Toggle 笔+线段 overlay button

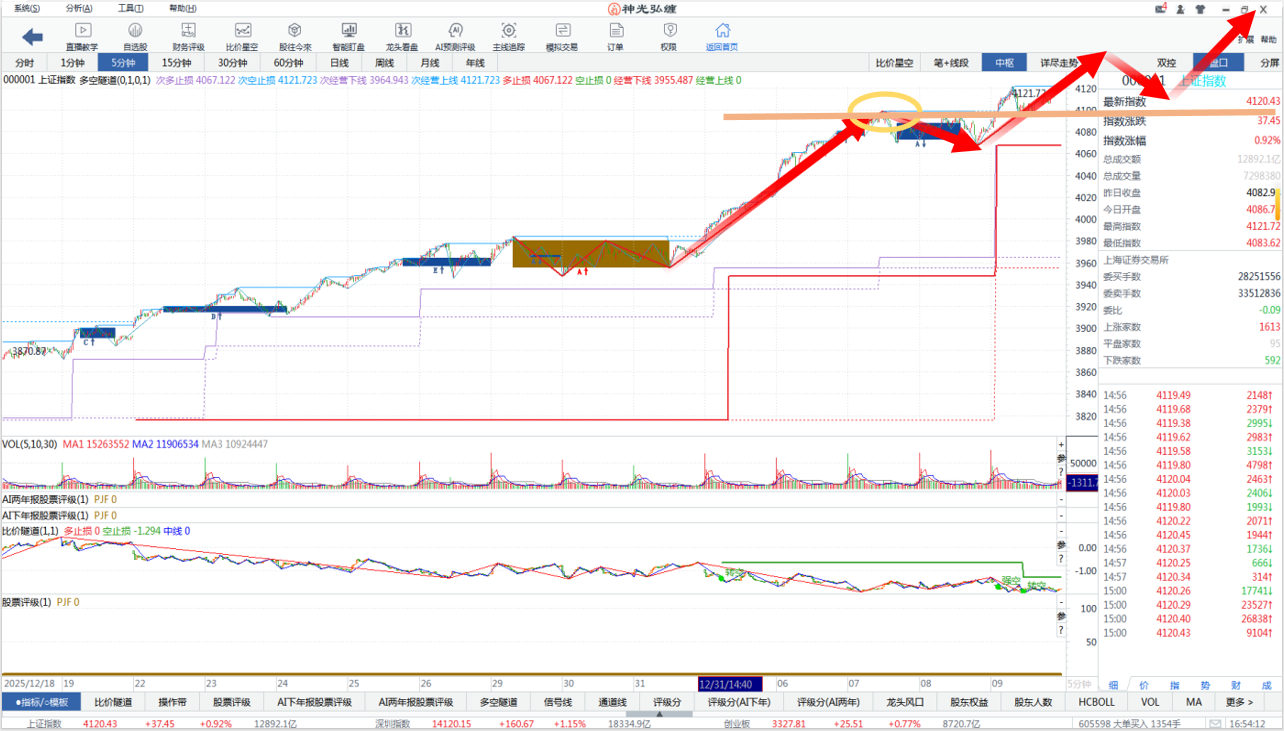[950, 62]
